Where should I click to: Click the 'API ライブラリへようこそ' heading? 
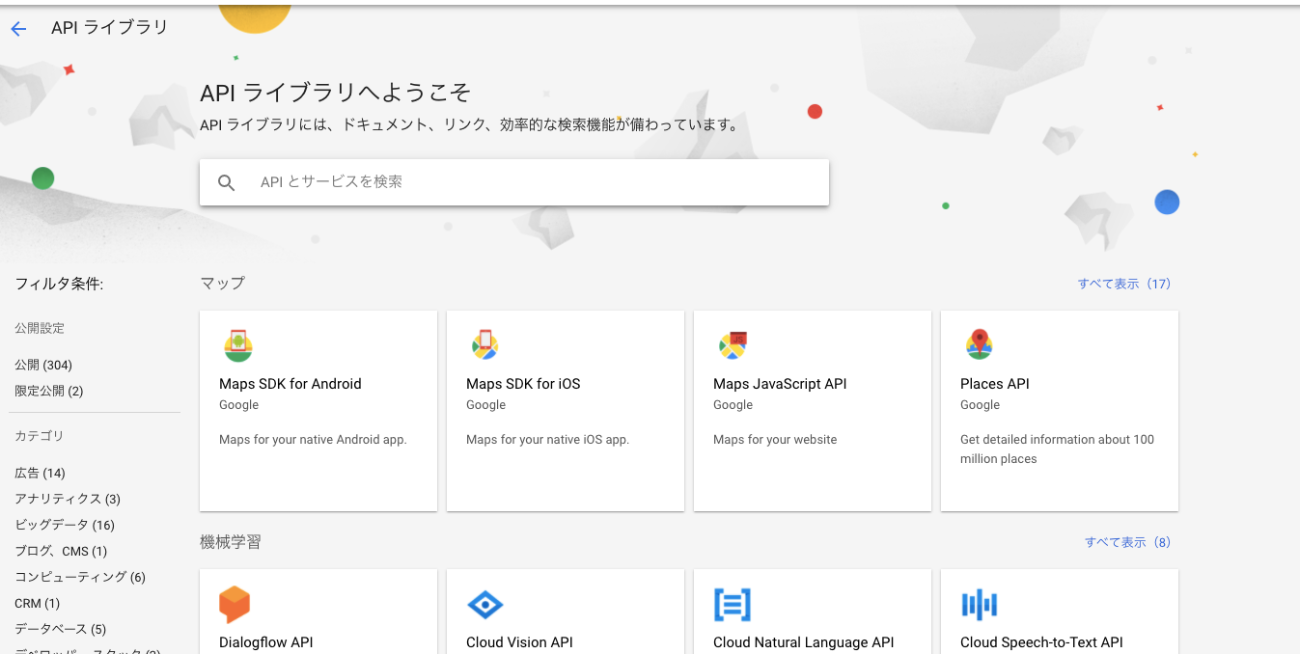point(336,93)
